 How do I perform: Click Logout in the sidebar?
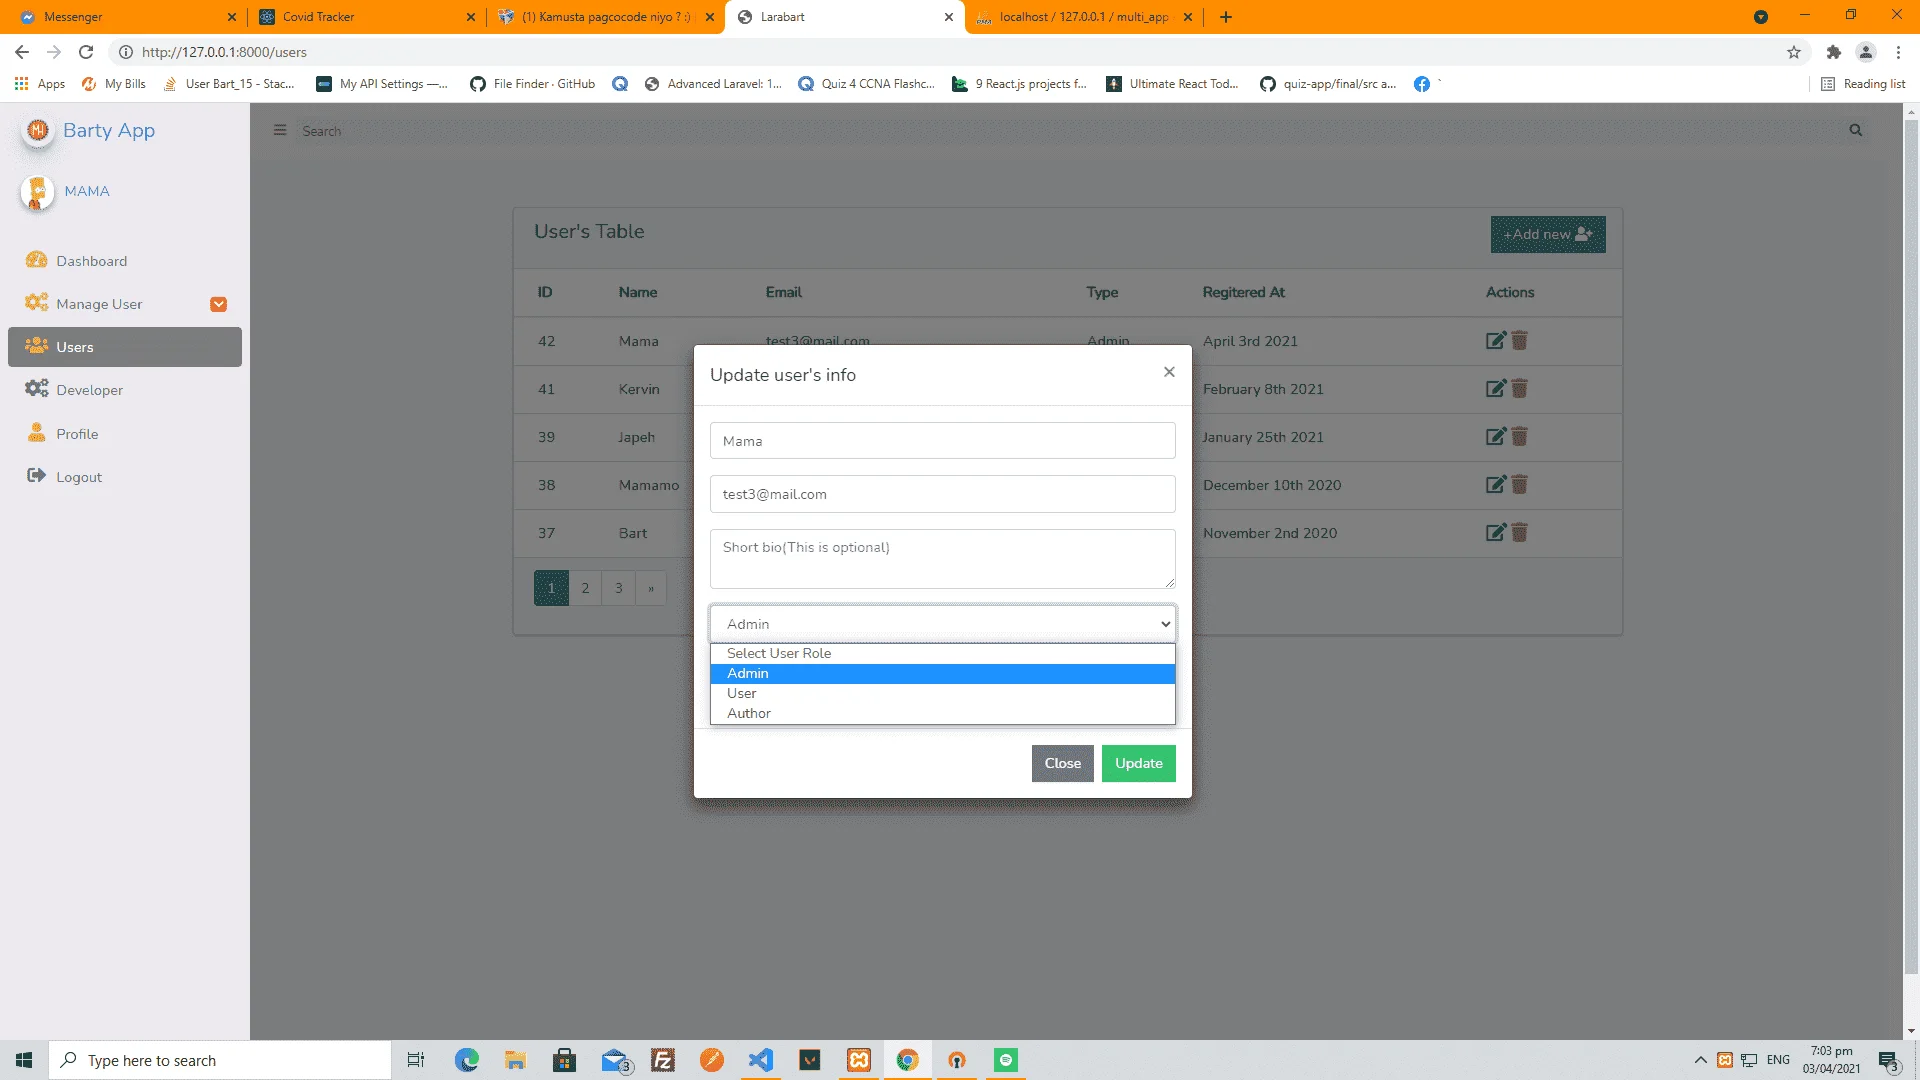pyautogui.click(x=125, y=477)
